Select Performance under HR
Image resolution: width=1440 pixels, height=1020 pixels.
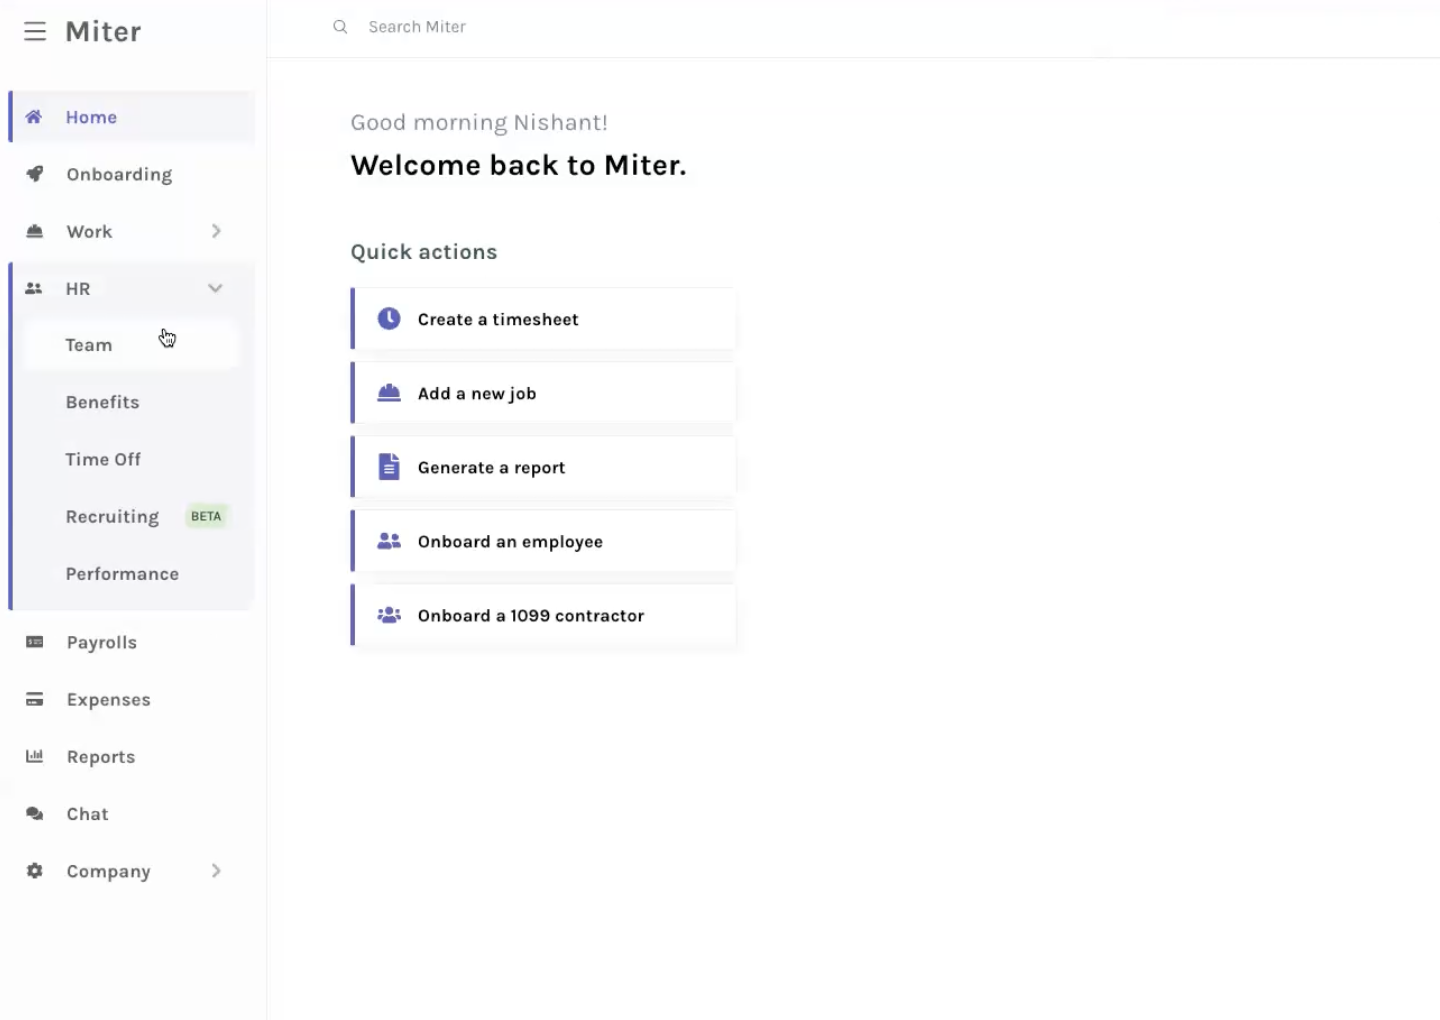pyautogui.click(x=131, y=574)
